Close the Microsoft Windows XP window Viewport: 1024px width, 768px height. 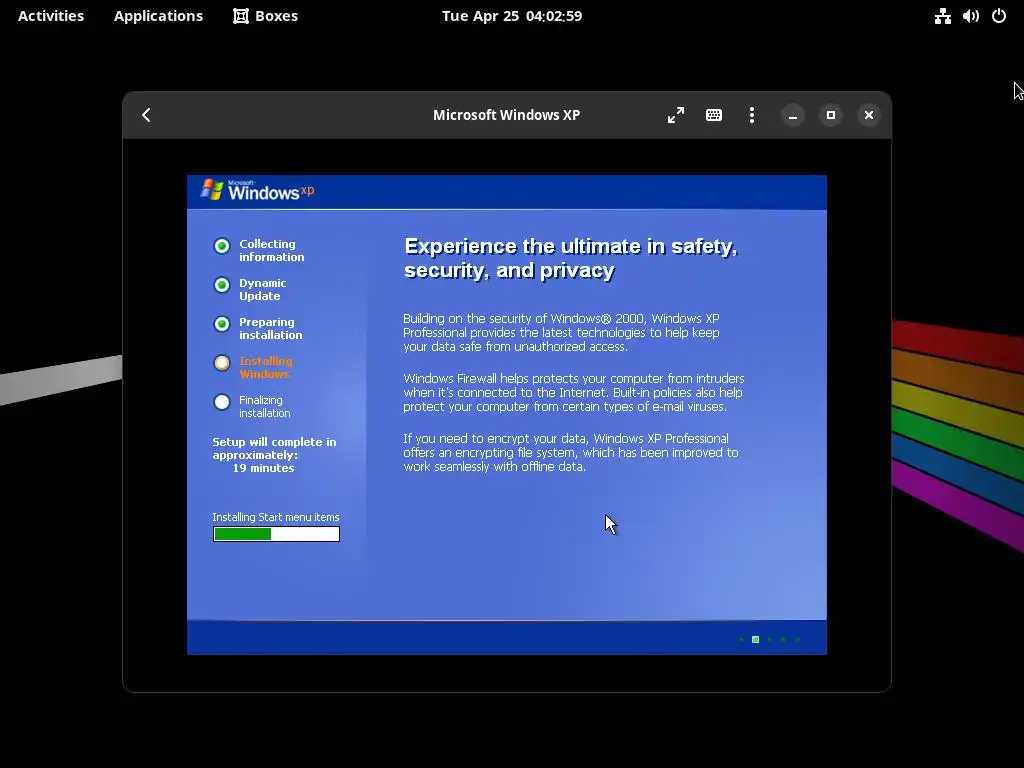pyautogui.click(x=869, y=116)
